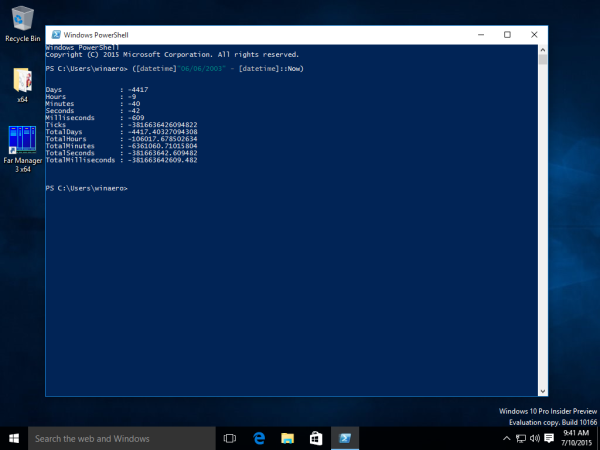The width and height of the screenshot is (600, 450).
Task: Click the TotalMinutes output line
Action: click(121, 146)
